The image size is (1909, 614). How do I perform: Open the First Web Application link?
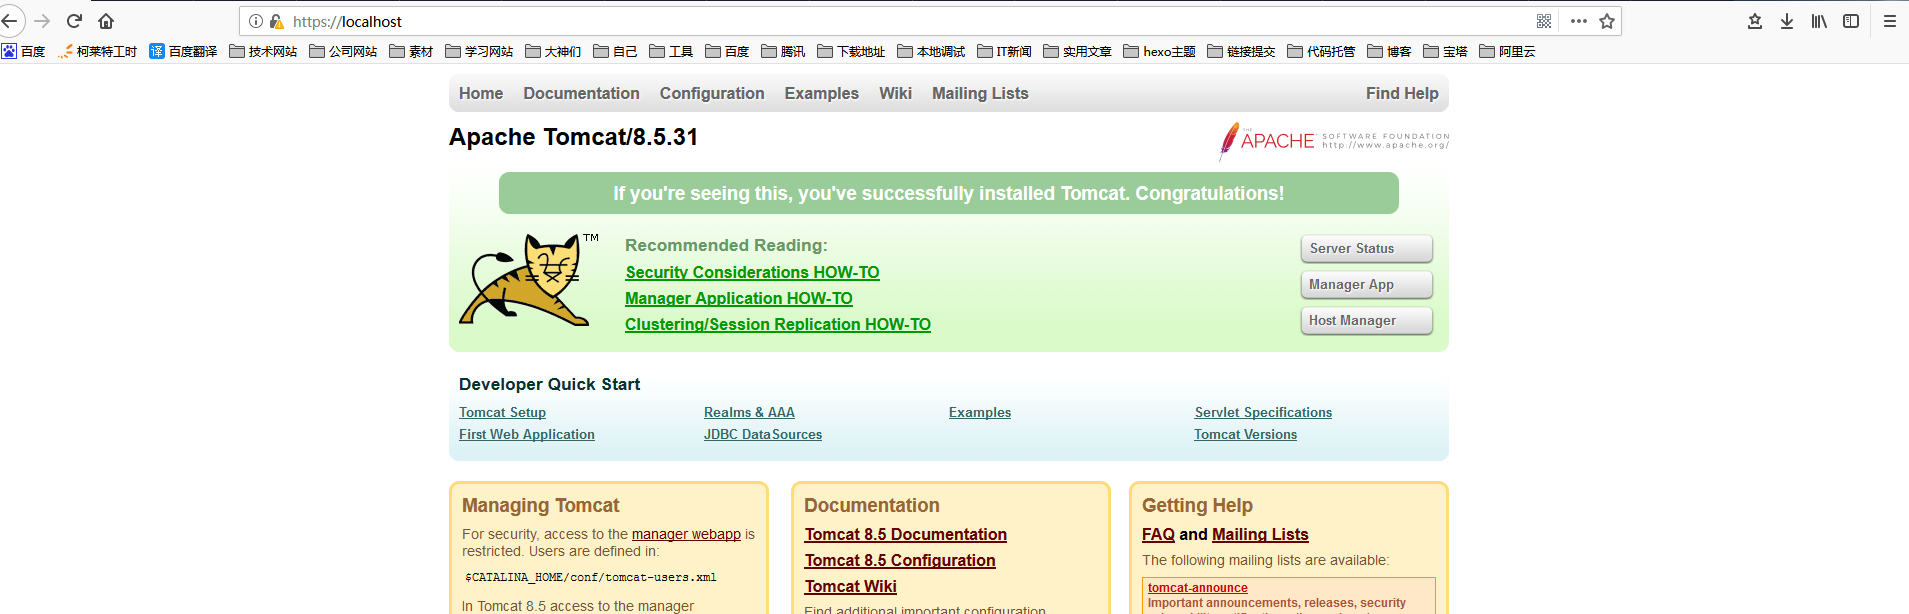527,434
